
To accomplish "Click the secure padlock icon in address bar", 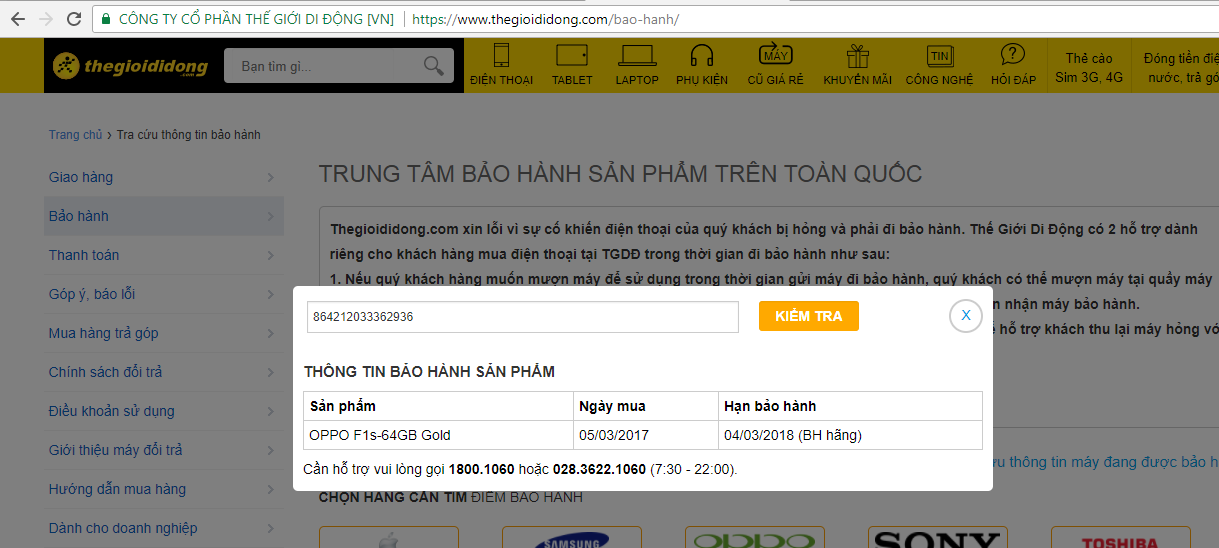I will [x=105, y=19].
